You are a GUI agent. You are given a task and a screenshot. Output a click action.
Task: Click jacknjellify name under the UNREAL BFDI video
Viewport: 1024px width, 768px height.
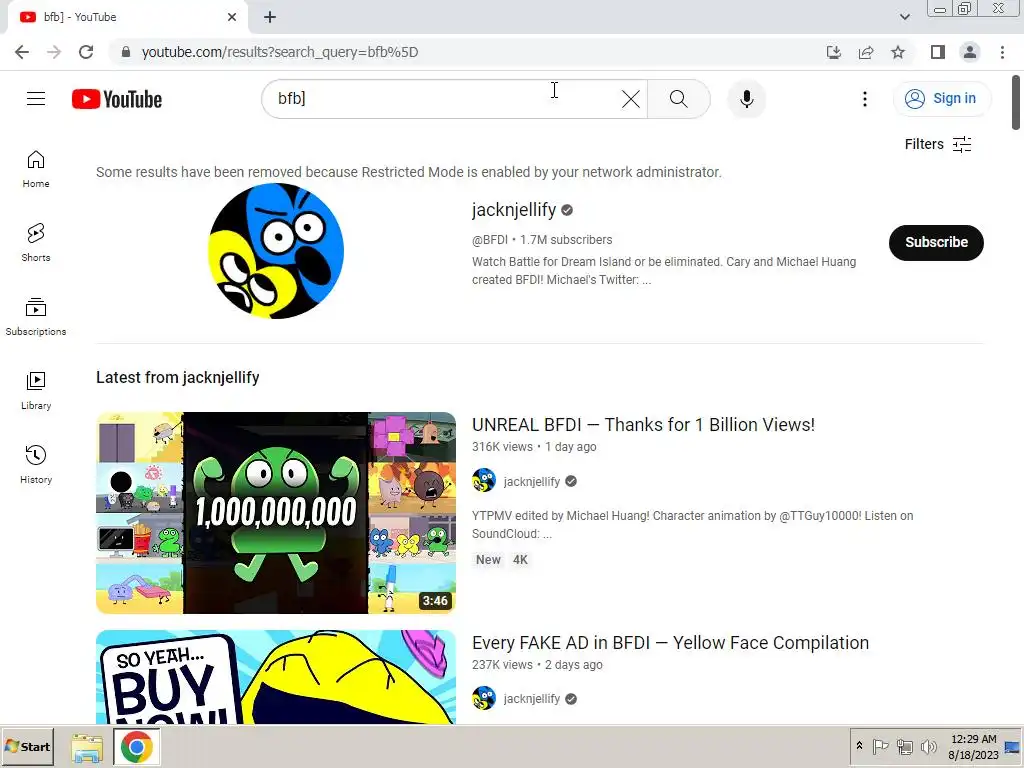[x=532, y=481]
